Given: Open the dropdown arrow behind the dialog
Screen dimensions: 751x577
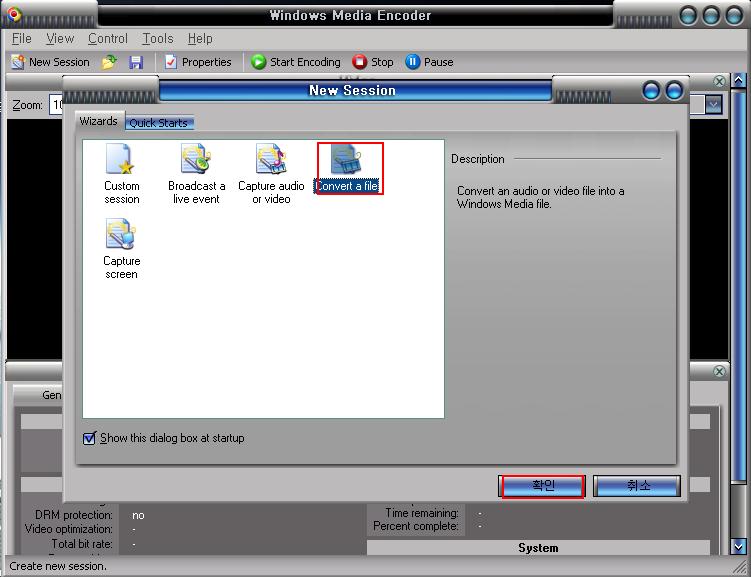Looking at the screenshot, I should (714, 104).
